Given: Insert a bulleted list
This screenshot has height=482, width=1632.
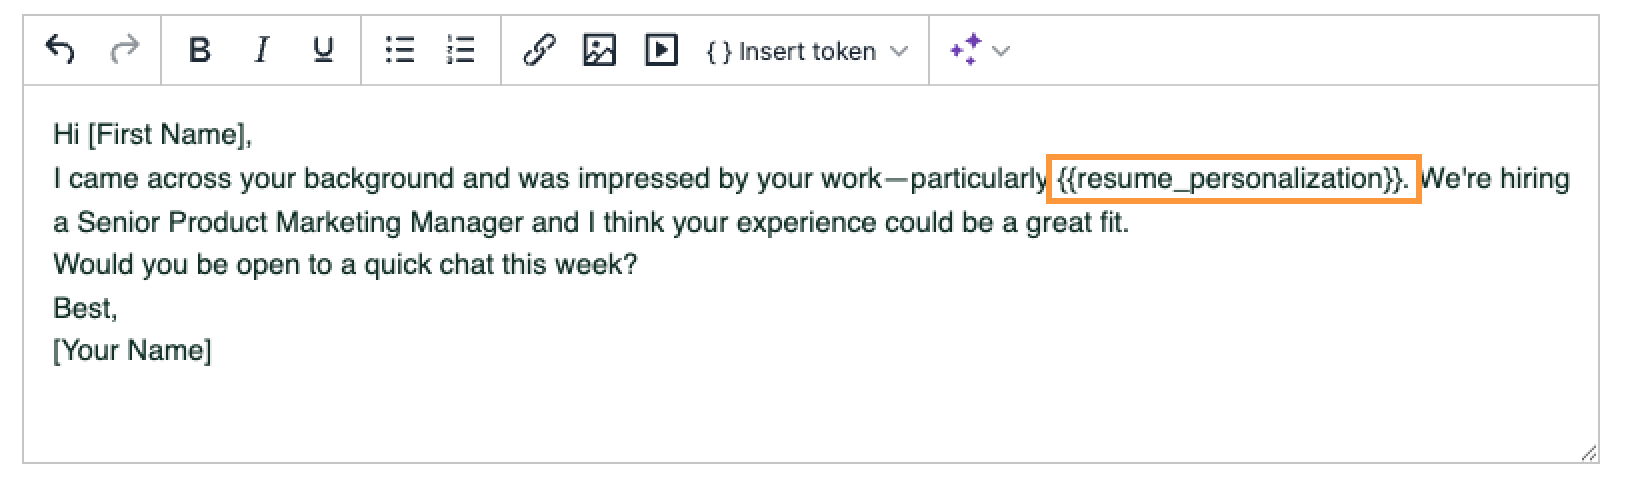Looking at the screenshot, I should point(399,50).
